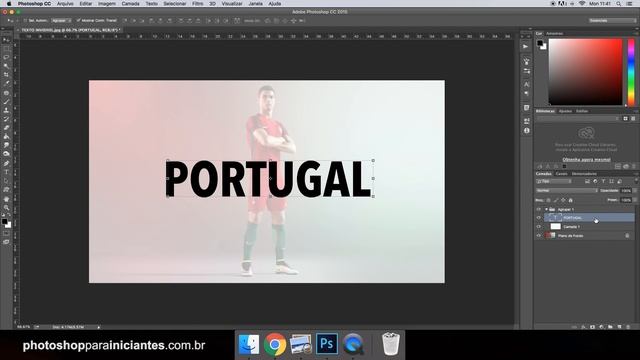640x360 pixels.
Task: Select the Hand tool
Action: 6,199
